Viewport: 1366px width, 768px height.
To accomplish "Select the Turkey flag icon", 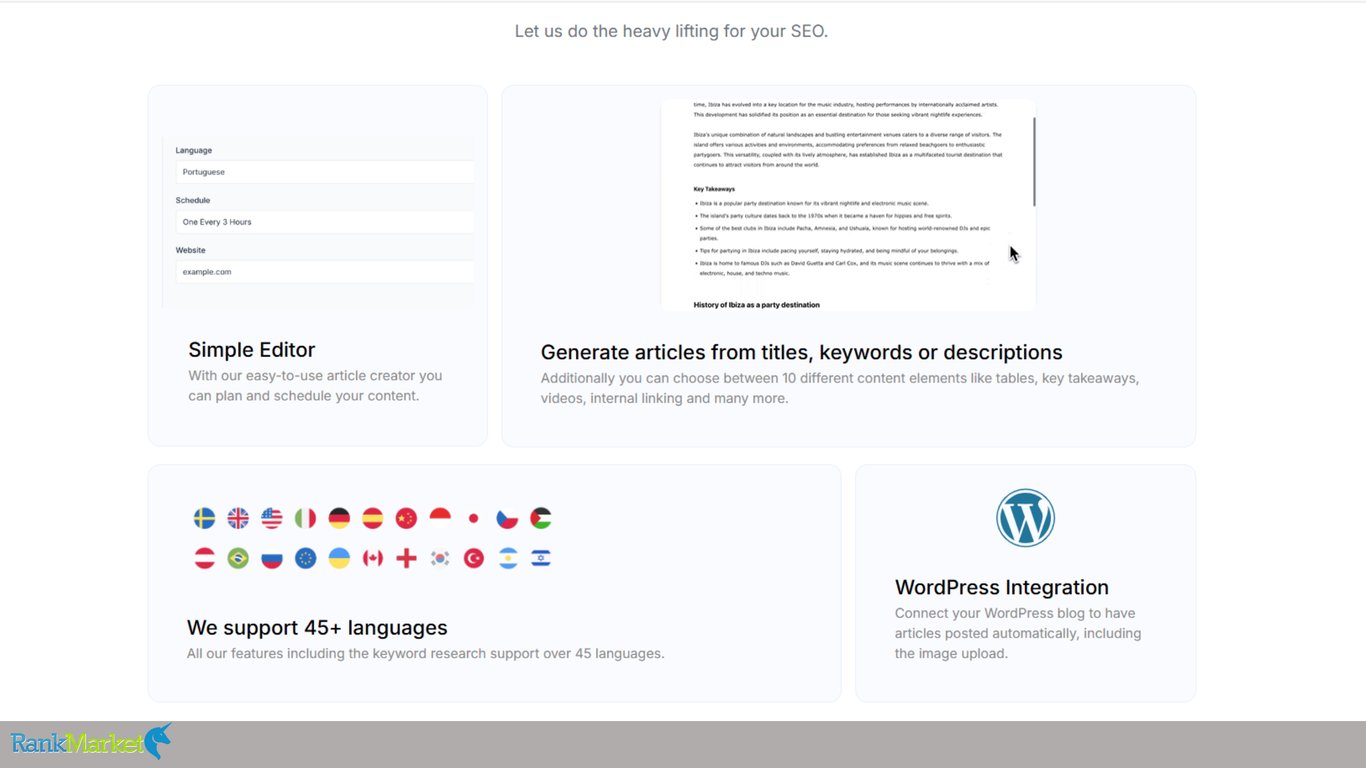I will coord(474,558).
